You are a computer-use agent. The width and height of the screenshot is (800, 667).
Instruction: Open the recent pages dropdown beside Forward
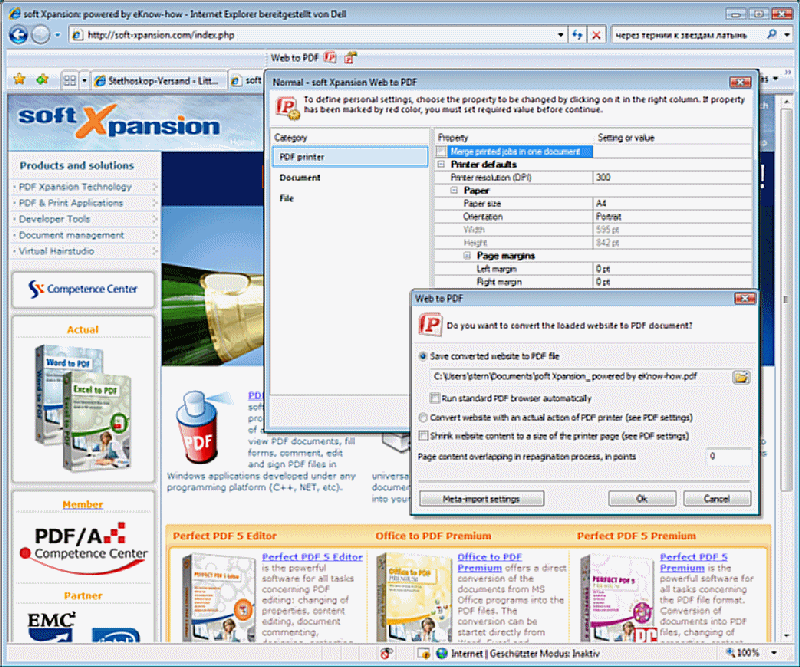[58, 35]
